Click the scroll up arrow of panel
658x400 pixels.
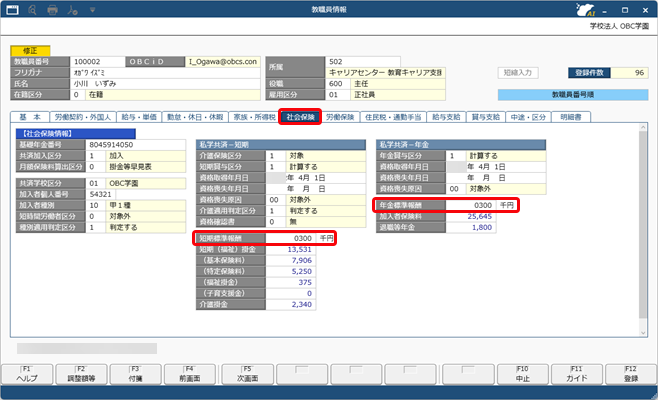(643, 127)
